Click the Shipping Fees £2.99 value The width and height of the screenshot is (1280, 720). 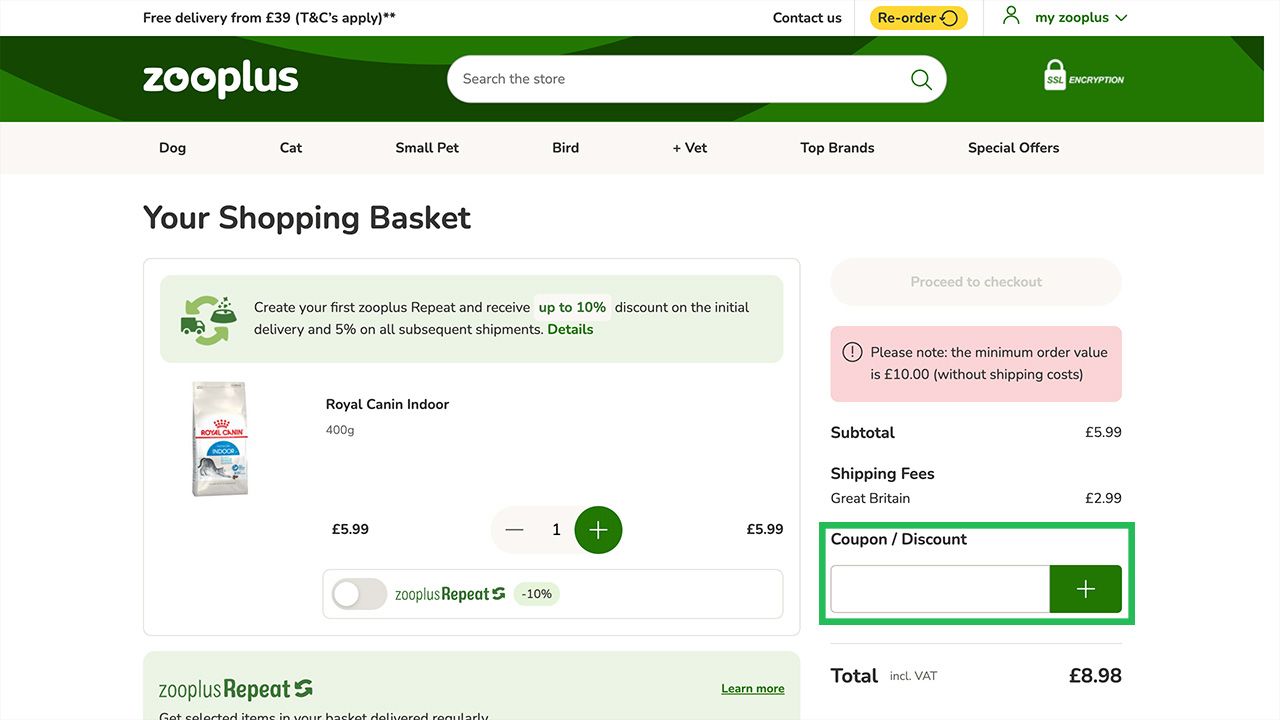coord(1103,498)
